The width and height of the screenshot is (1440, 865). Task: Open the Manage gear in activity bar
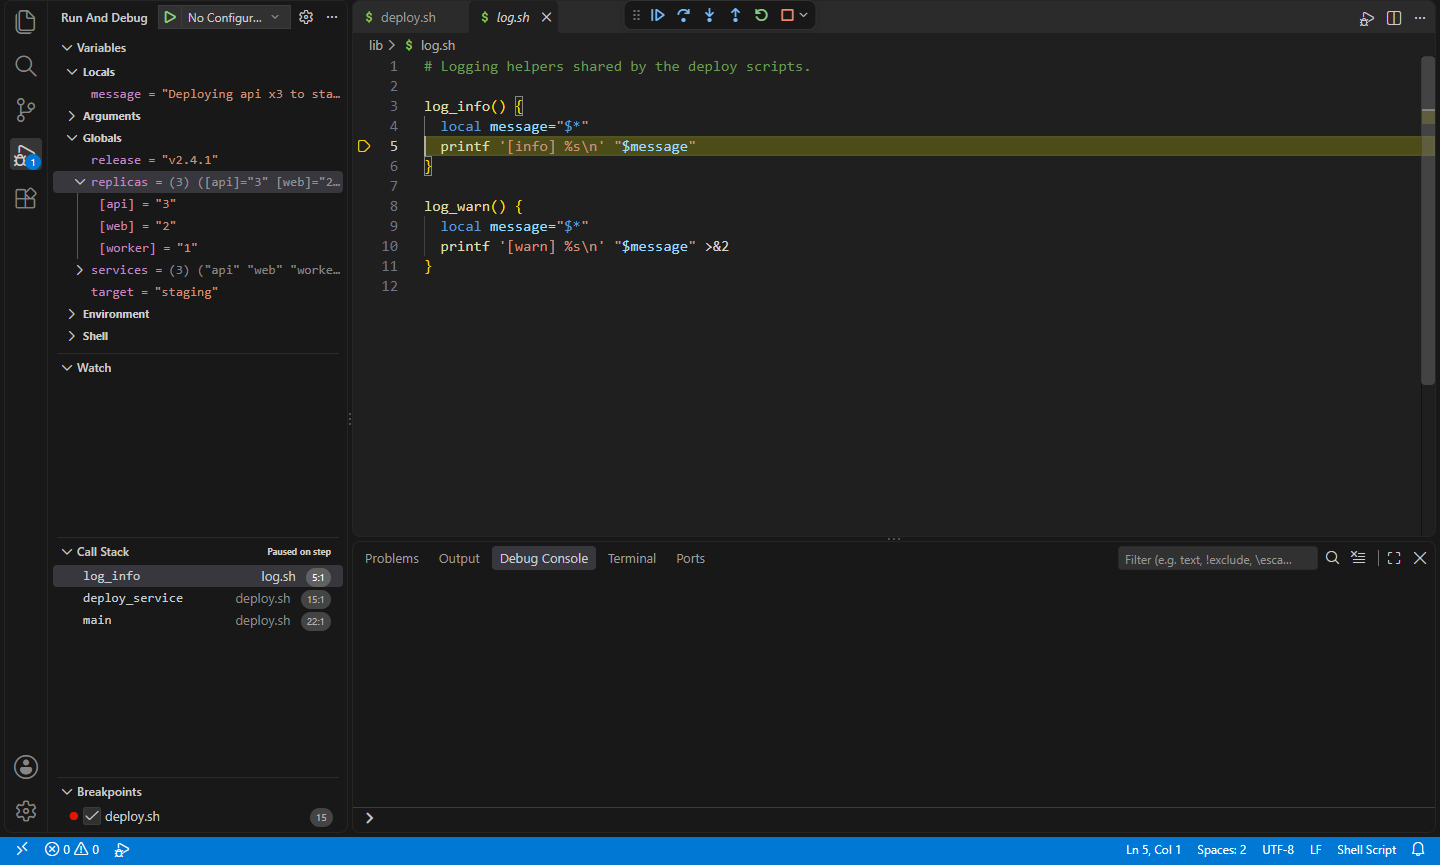[x=26, y=811]
